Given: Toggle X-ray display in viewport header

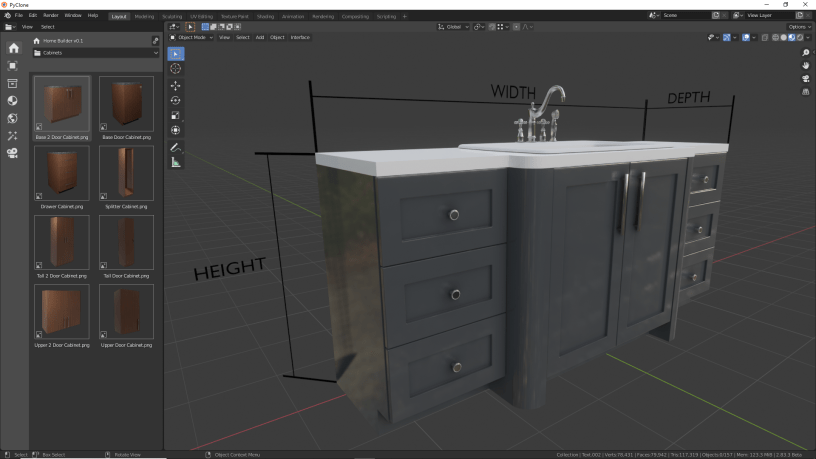Looking at the screenshot, I should (x=765, y=37).
